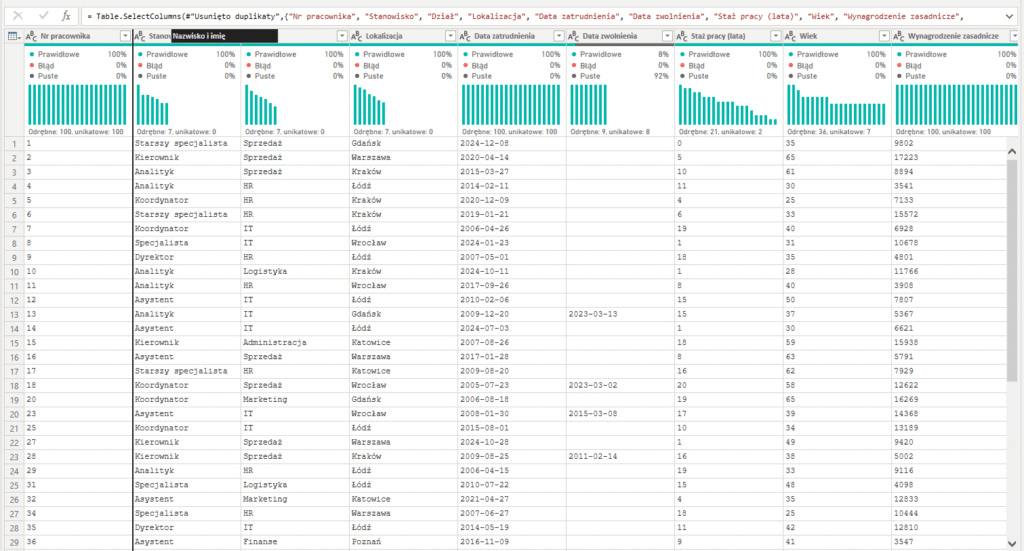Open the Data zwolnienia filter dropdown
The width and height of the screenshot is (1024, 551).
pos(667,36)
